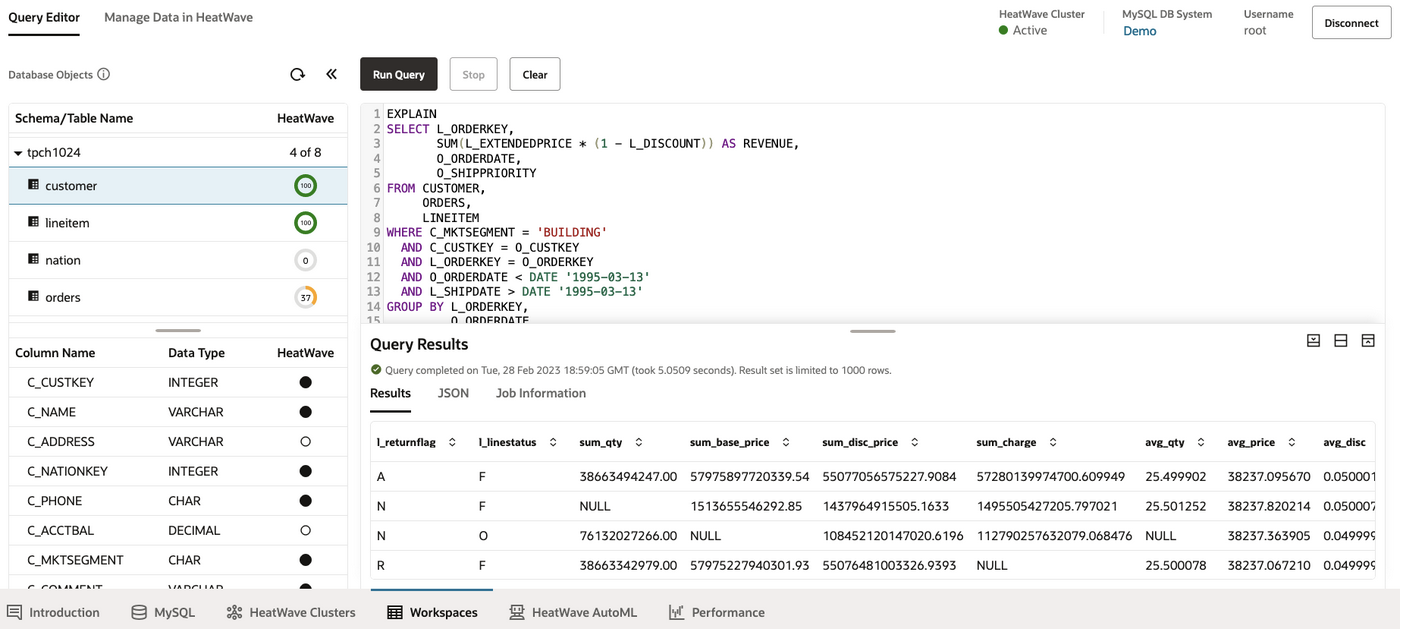Click the orders table 37 percent indicator

[305, 297]
